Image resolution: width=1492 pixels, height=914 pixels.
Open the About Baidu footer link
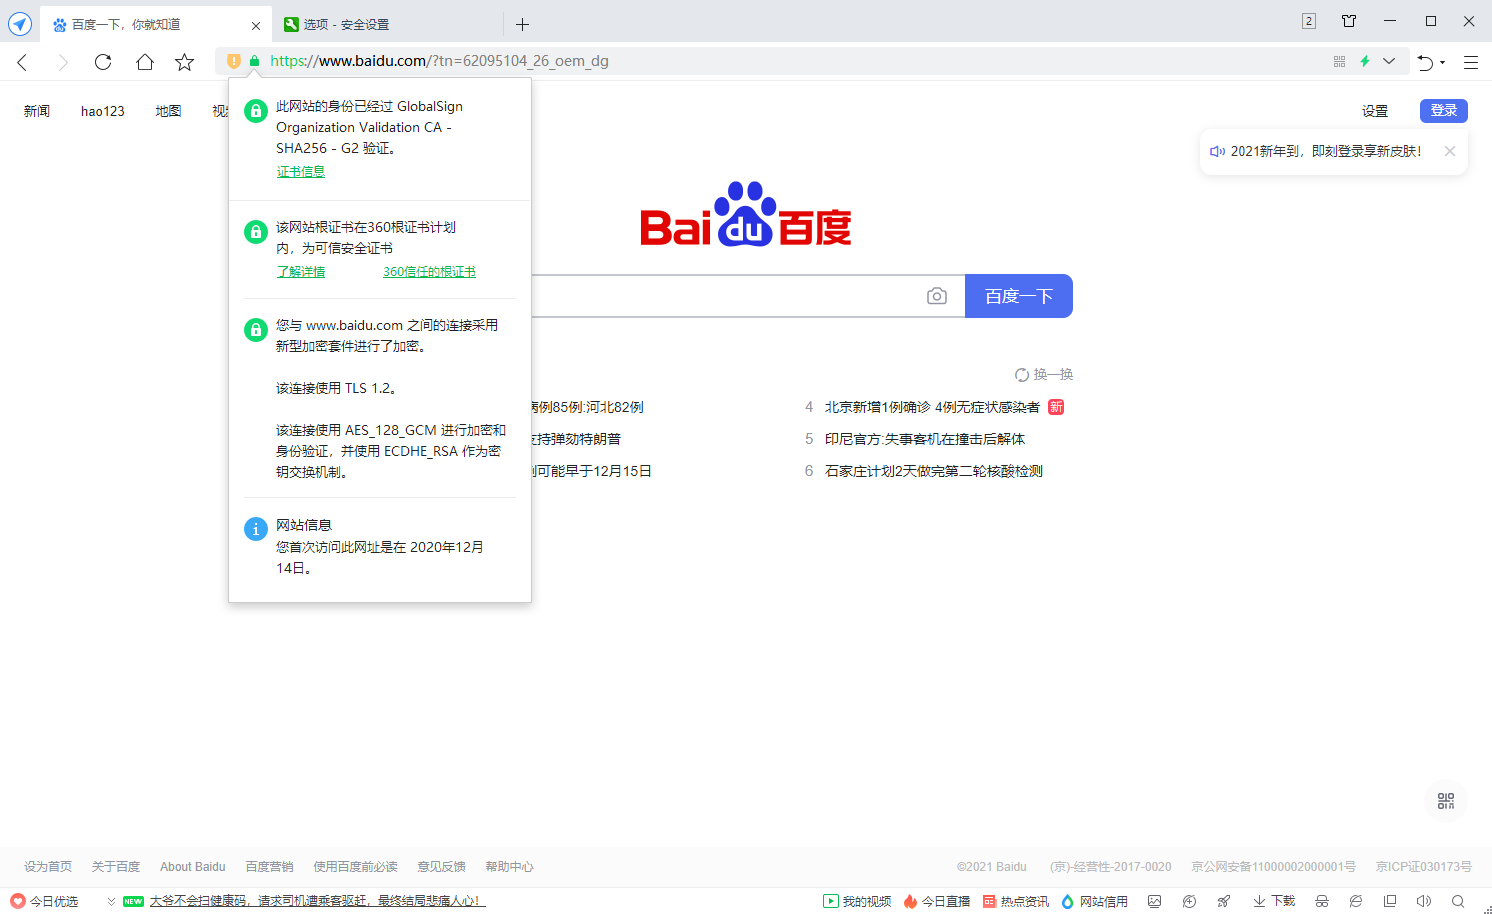coord(193,867)
